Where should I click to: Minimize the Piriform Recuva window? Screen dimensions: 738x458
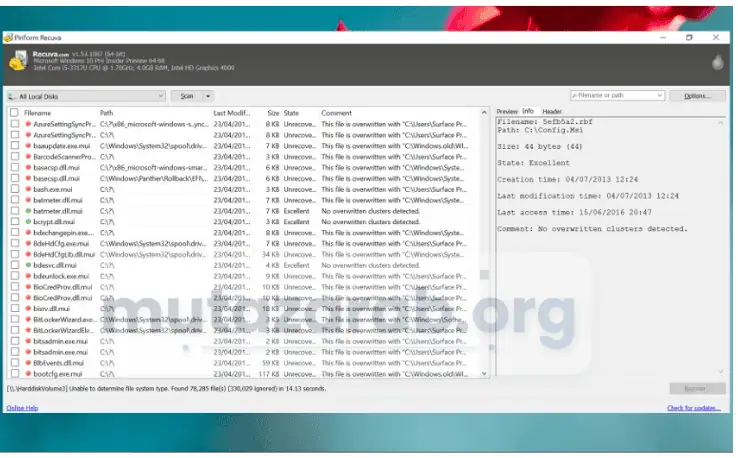663,37
